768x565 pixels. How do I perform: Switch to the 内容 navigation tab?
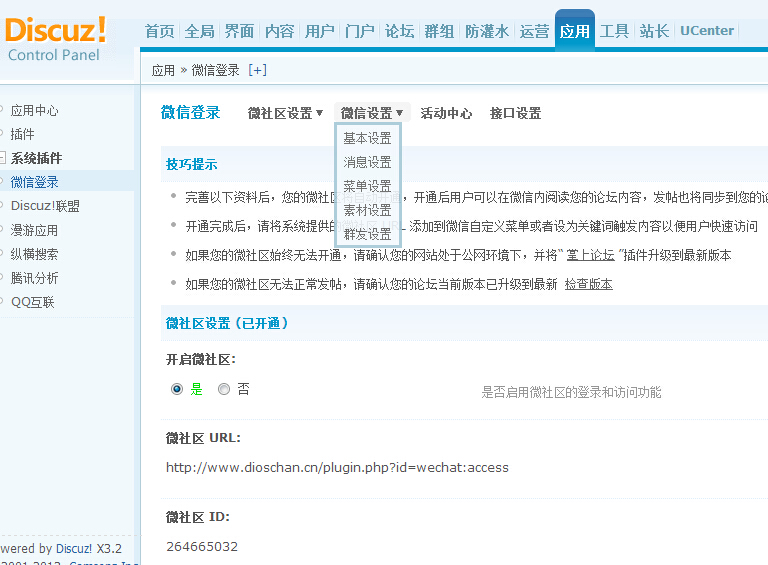tap(279, 31)
